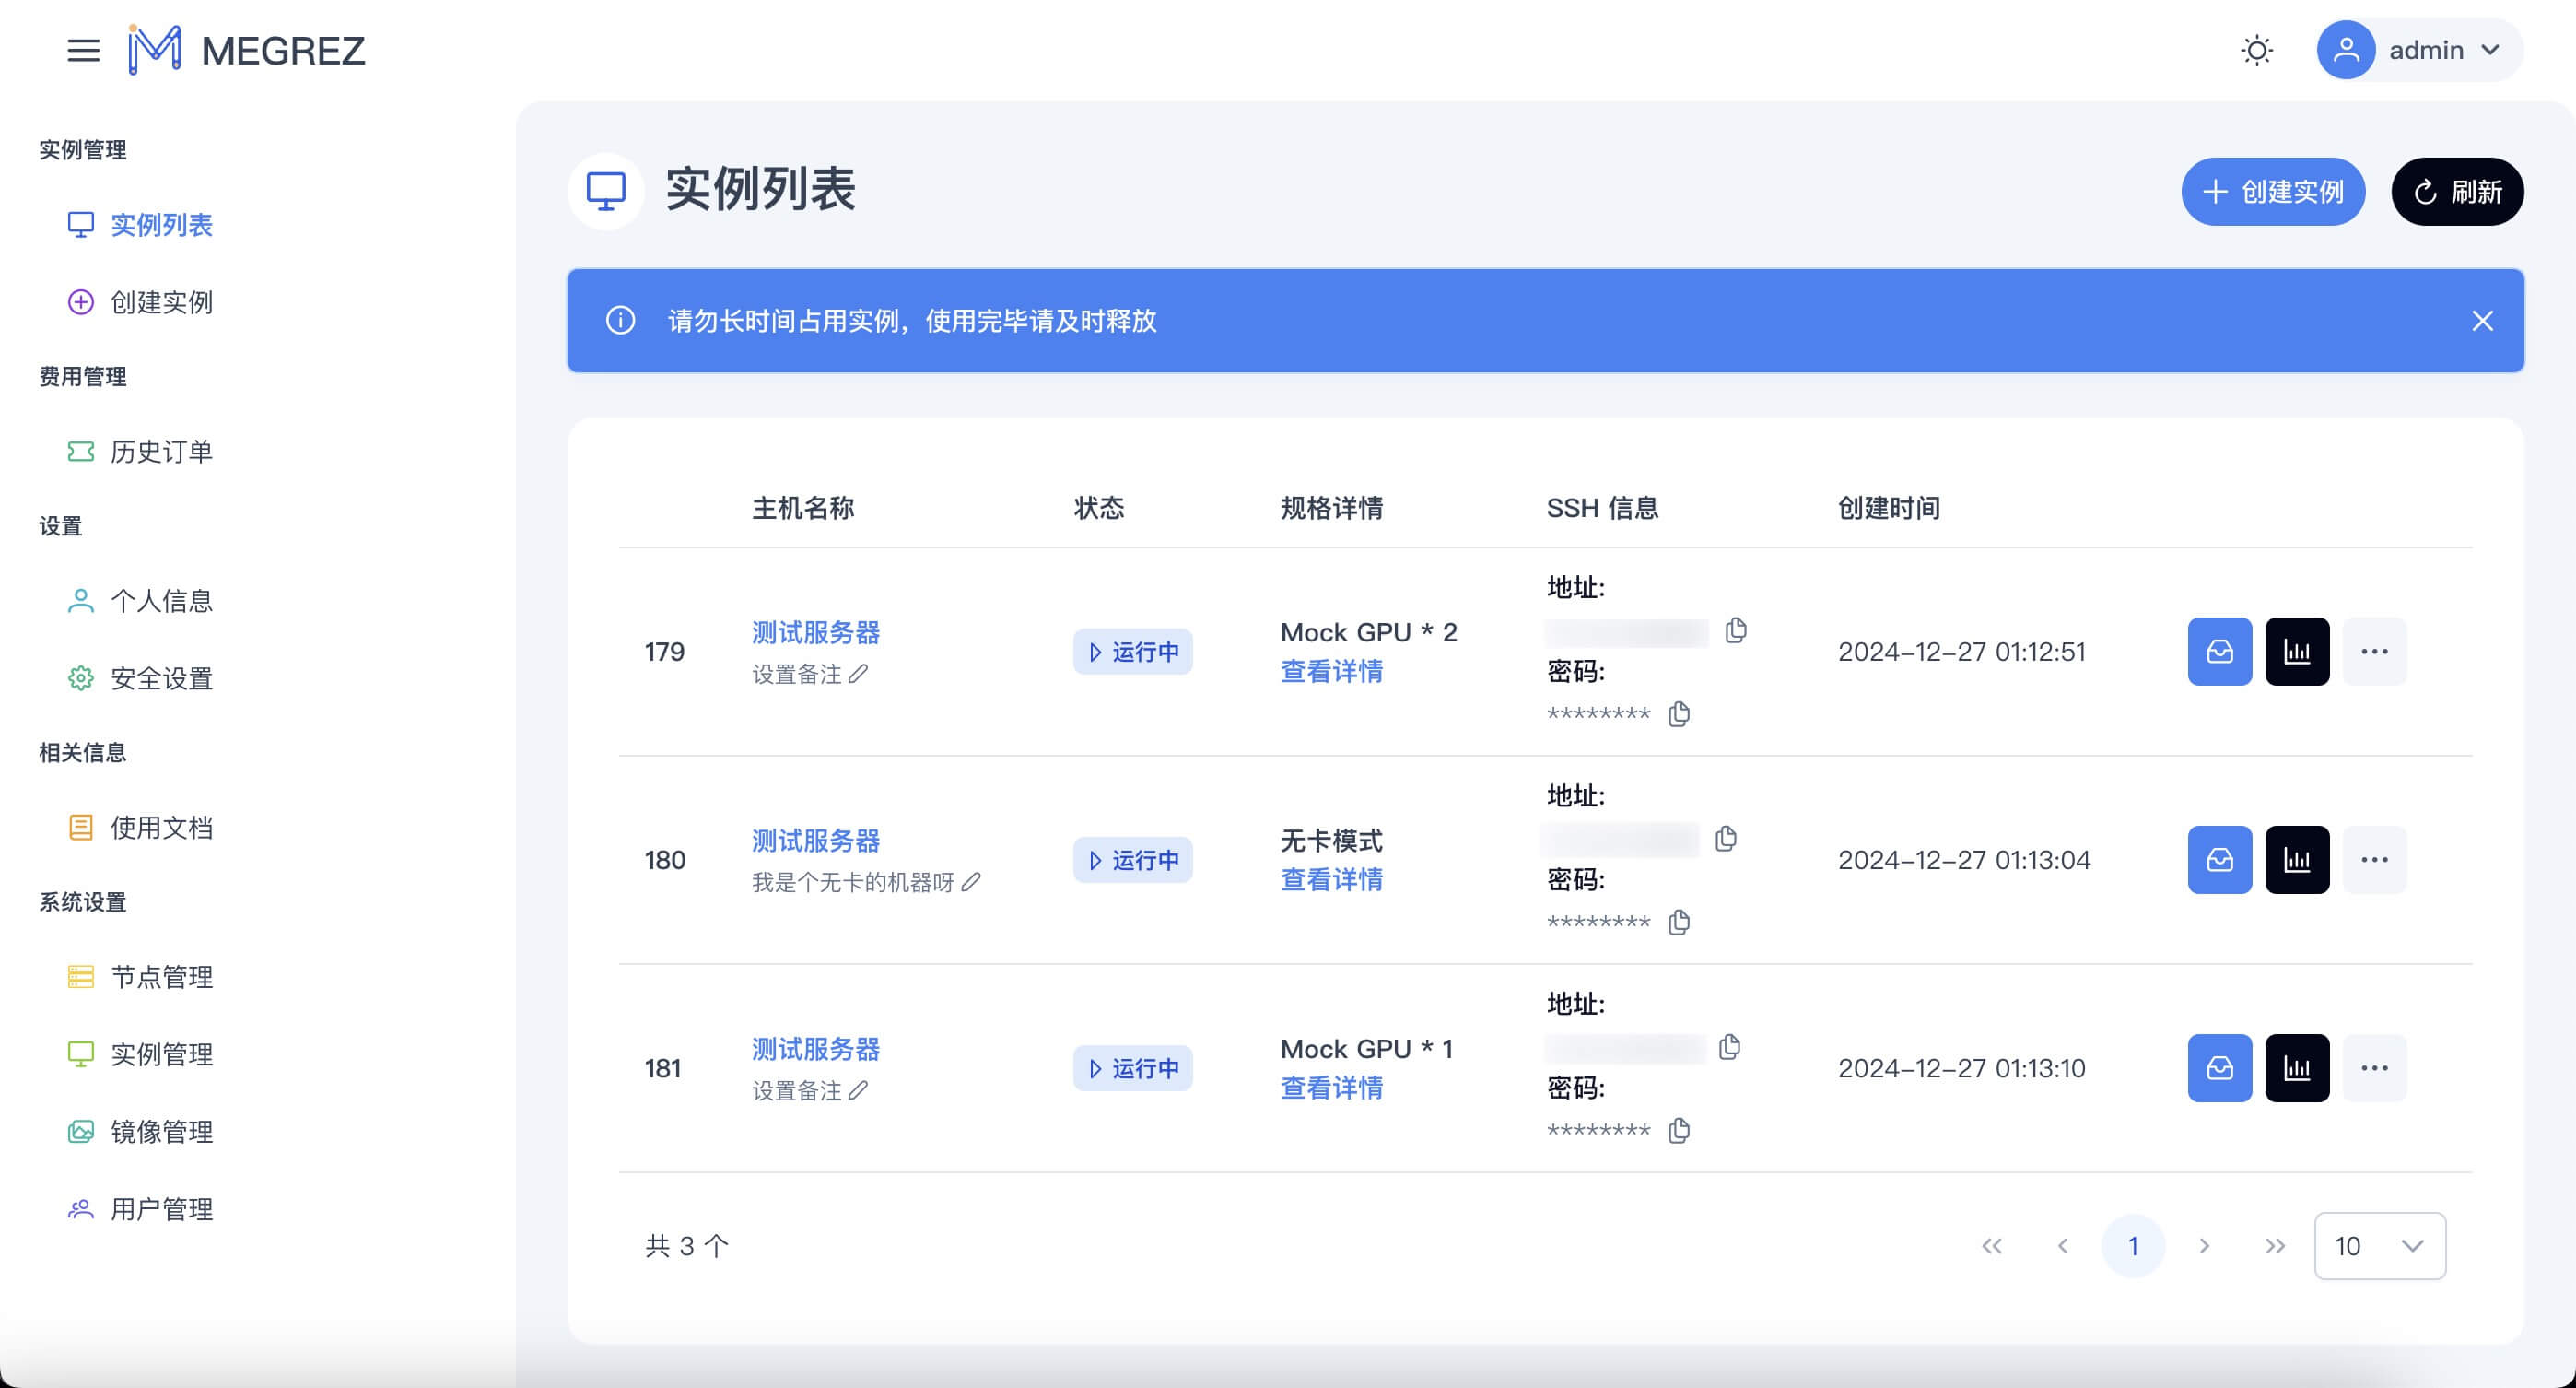Click monitoring chart icon for instance 179

tap(2296, 652)
